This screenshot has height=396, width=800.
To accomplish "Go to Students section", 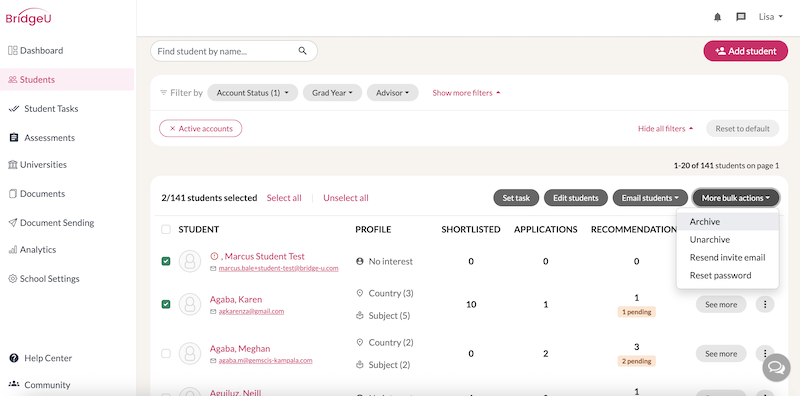I will 67,80.
